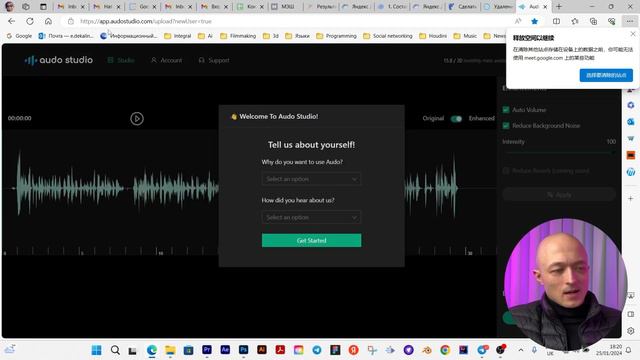
Task: Open the Account nav item
Action: [x=167, y=60]
